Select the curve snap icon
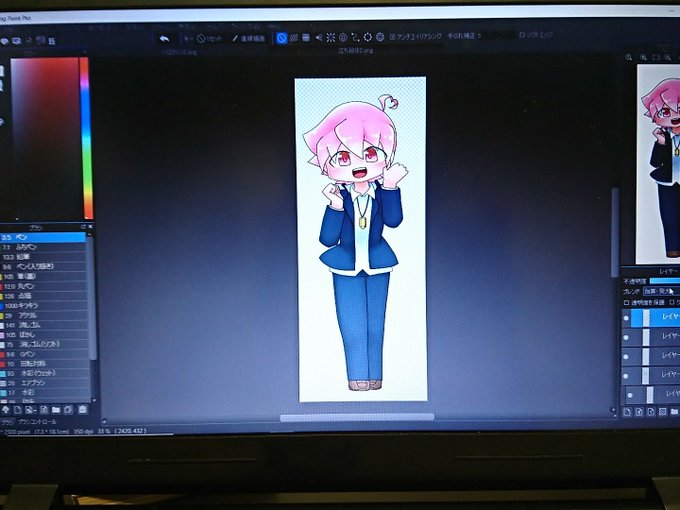Image resolution: width=680 pixels, height=510 pixels. pyautogui.click(x=356, y=38)
